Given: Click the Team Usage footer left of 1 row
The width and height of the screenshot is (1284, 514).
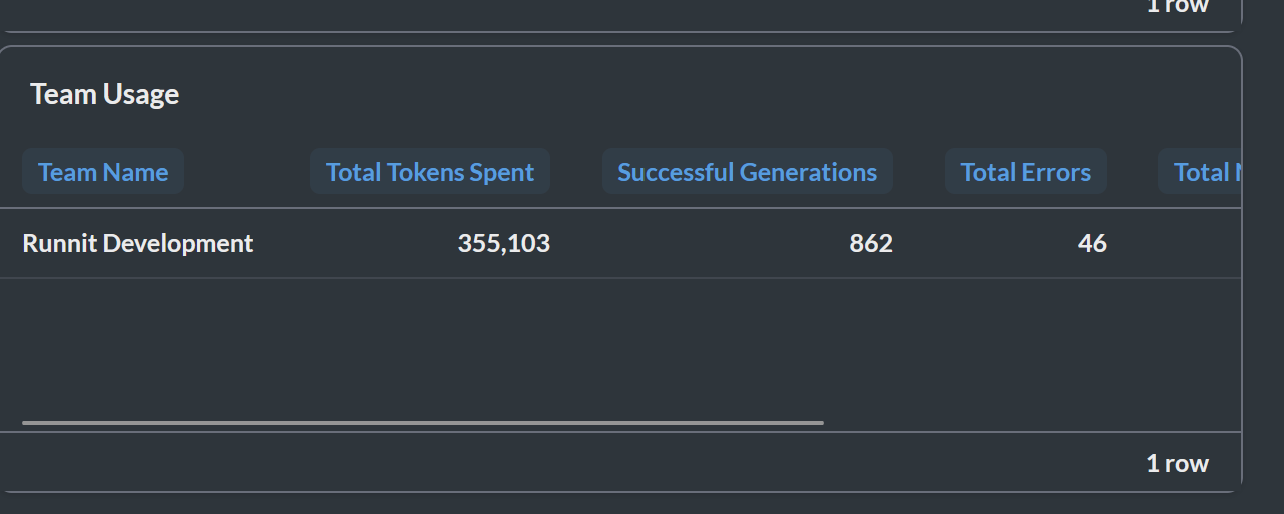Looking at the screenshot, I should 570,463.
